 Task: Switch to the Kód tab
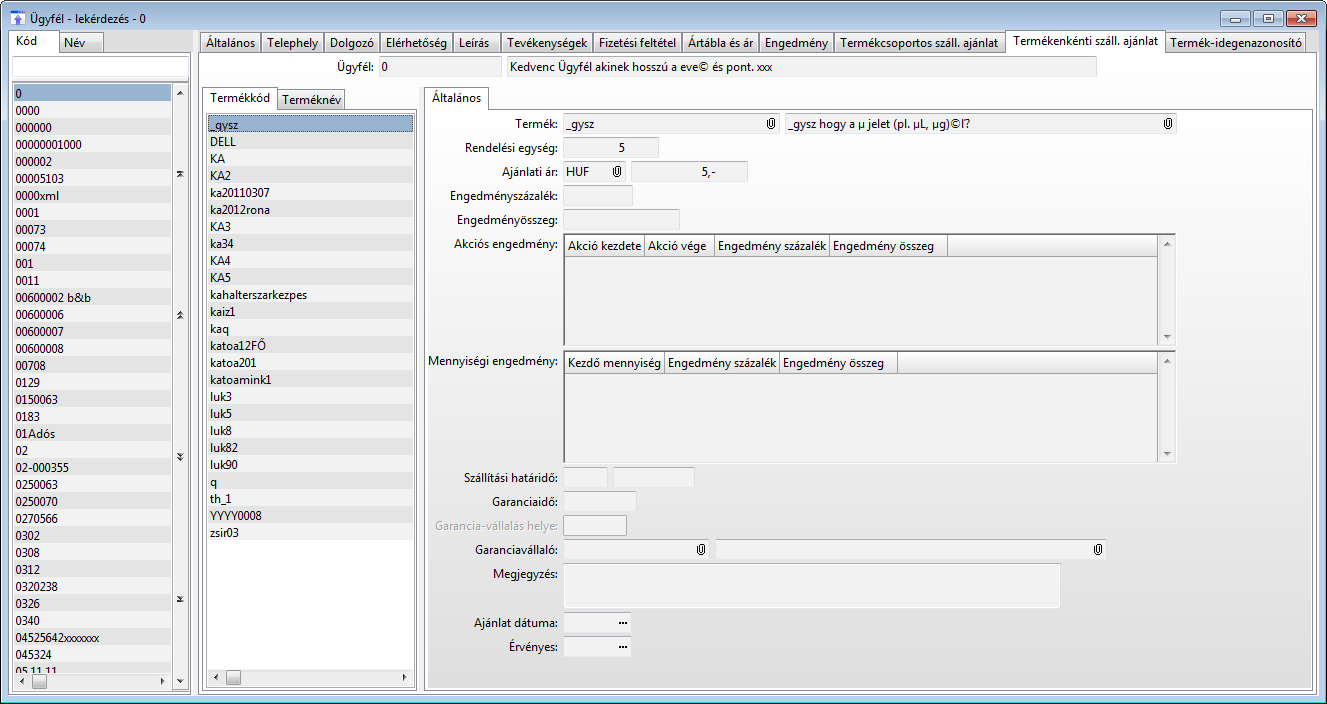click(x=32, y=41)
